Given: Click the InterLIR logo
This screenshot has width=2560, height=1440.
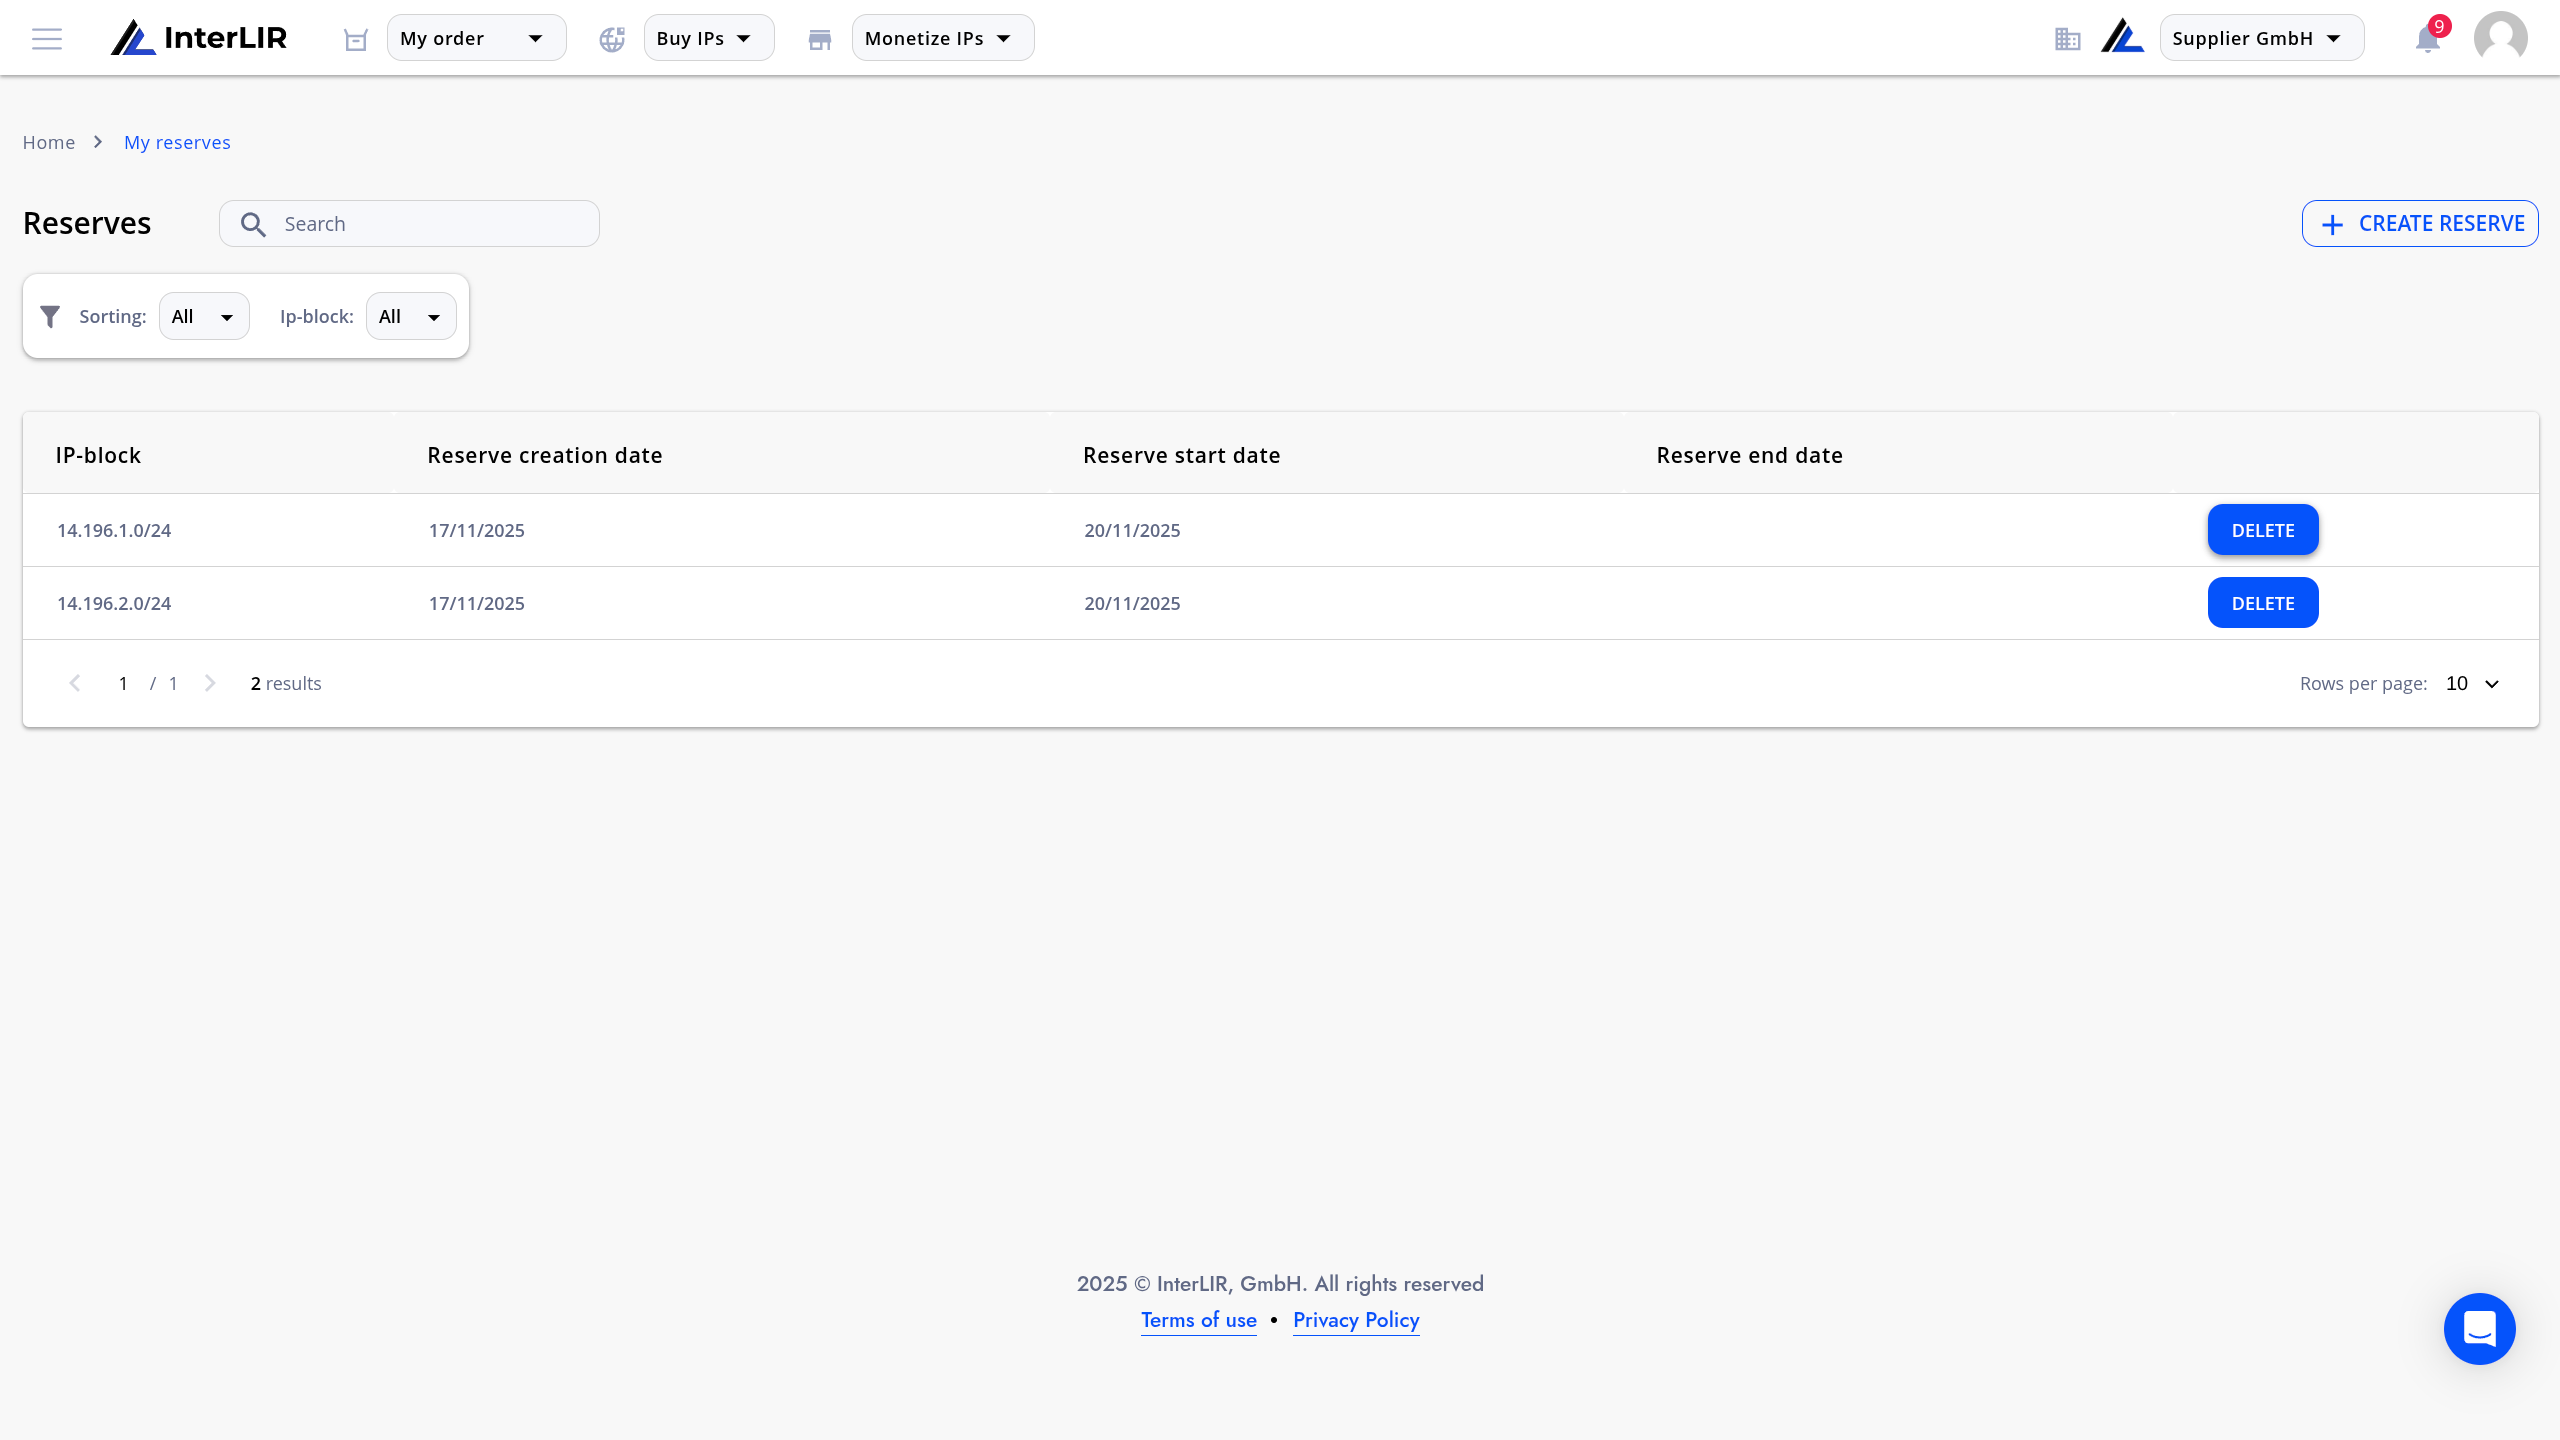Looking at the screenshot, I should click(x=199, y=38).
